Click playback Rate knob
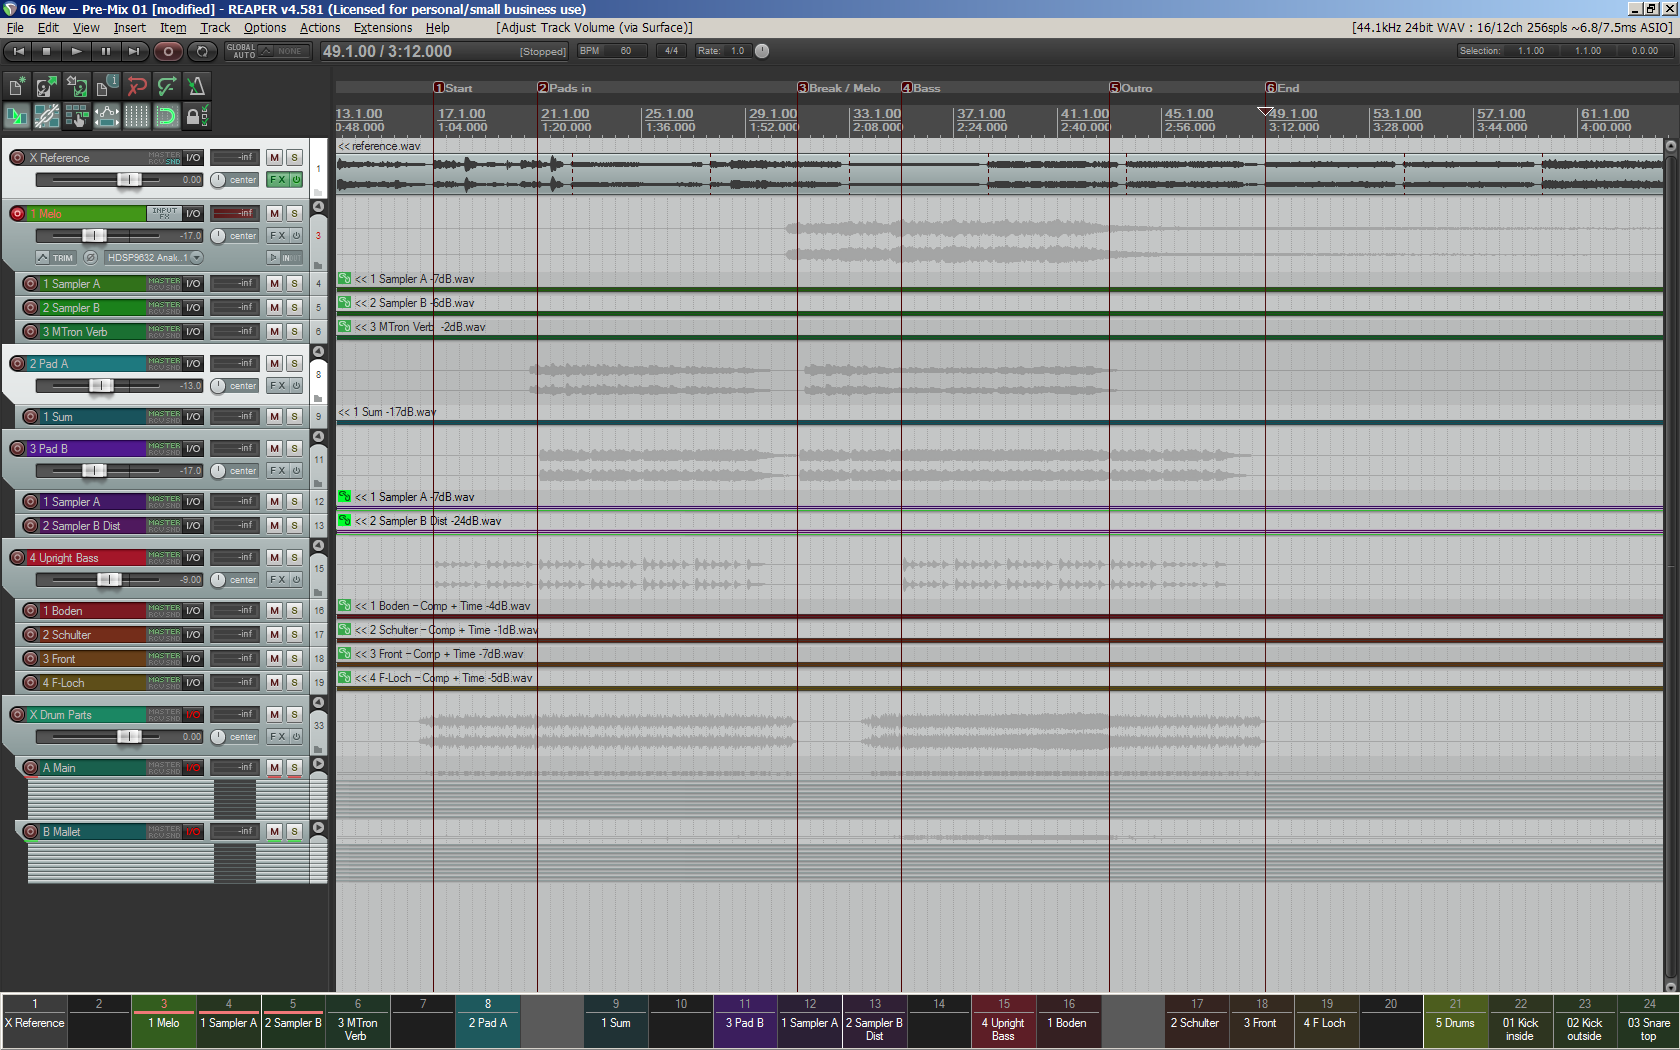1680x1050 pixels. click(x=762, y=51)
